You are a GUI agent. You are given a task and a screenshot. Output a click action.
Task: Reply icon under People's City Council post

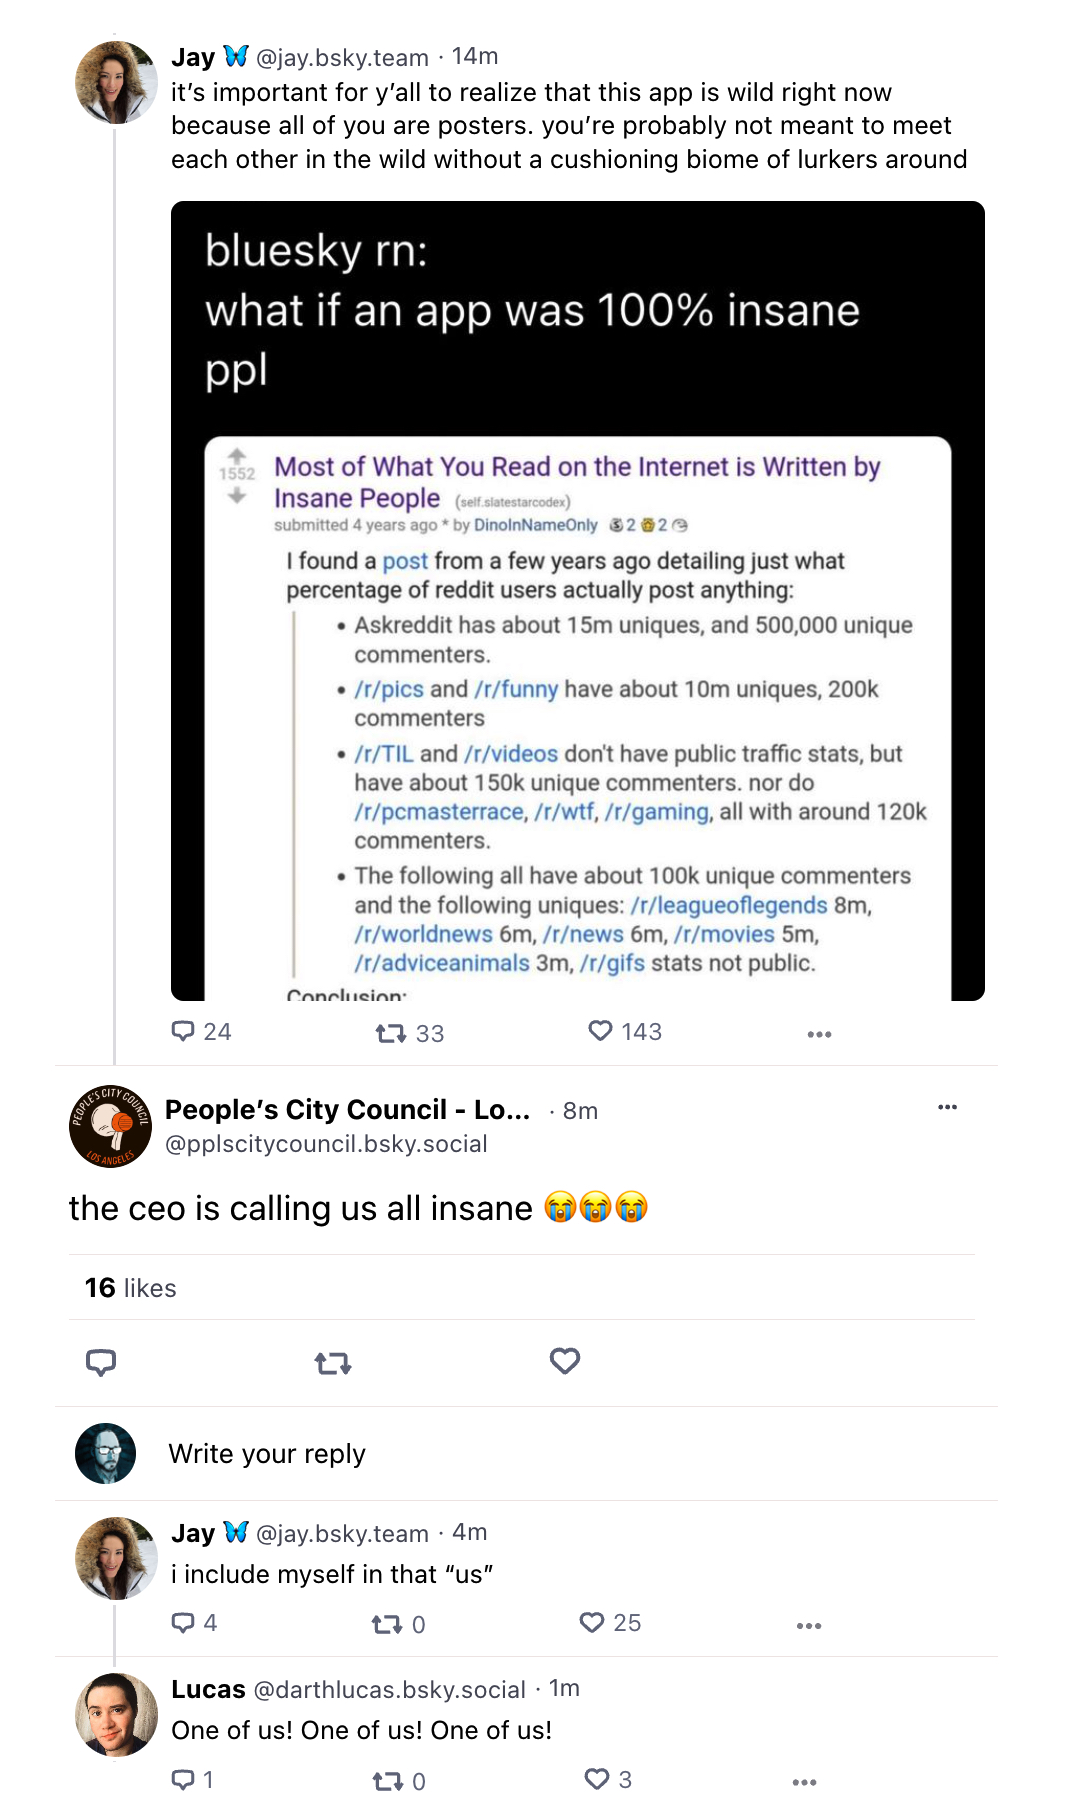coord(101,1362)
